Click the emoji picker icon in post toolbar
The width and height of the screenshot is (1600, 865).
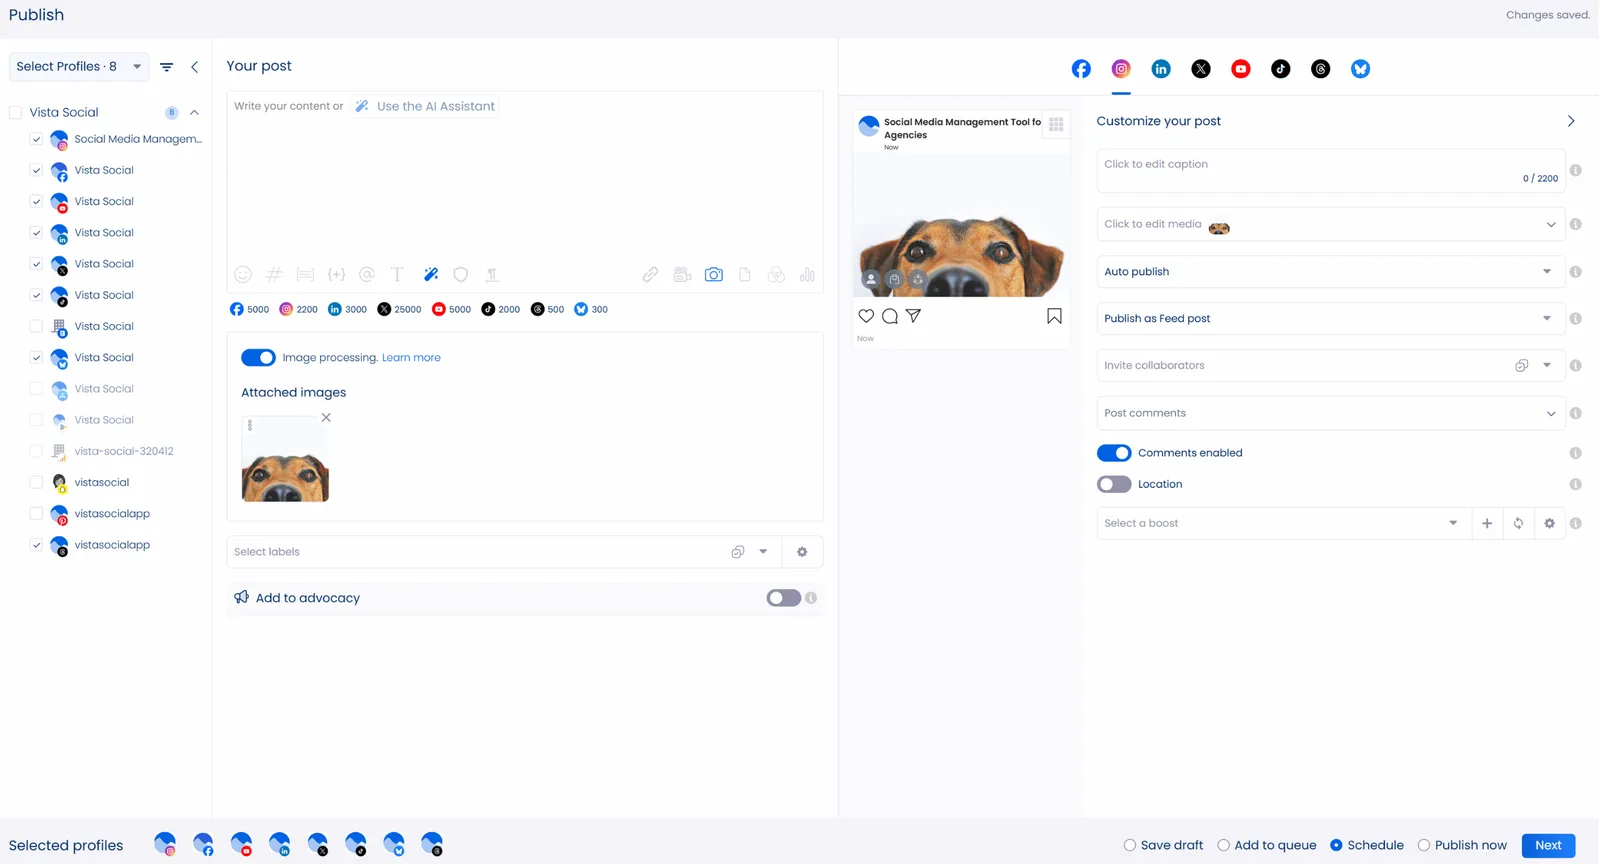click(x=243, y=275)
